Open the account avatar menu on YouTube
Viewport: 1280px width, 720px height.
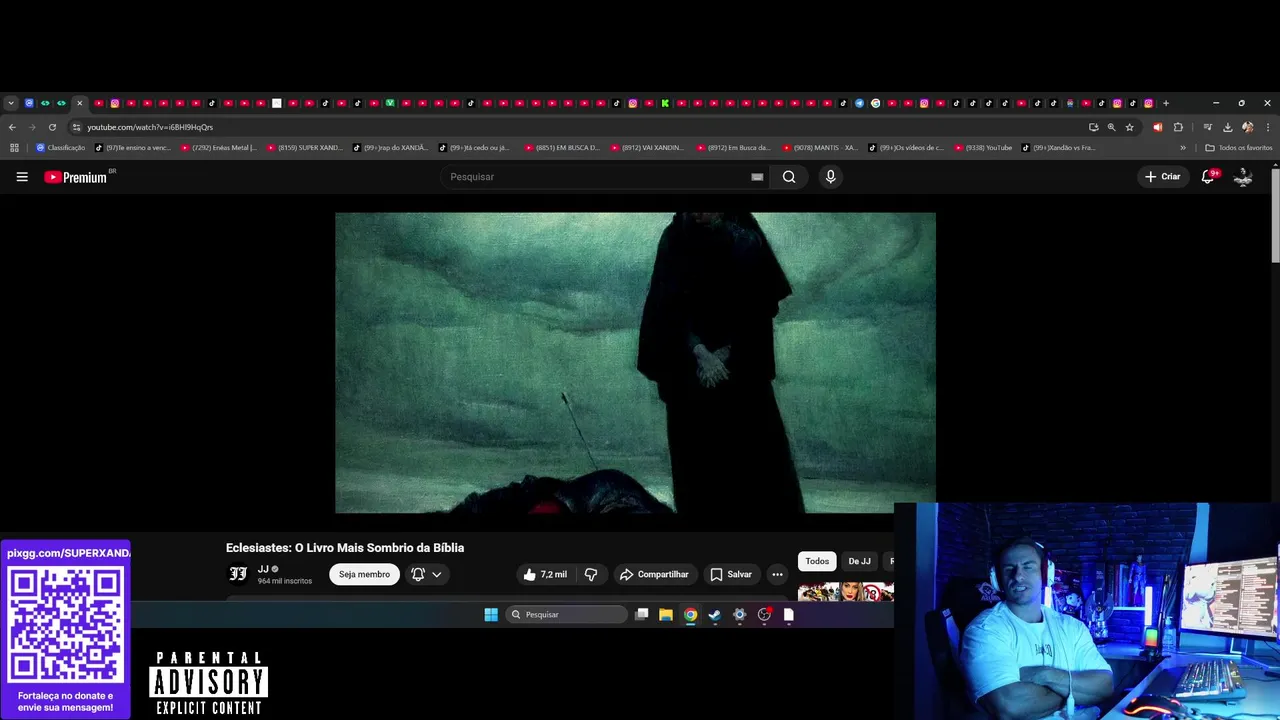(1243, 177)
